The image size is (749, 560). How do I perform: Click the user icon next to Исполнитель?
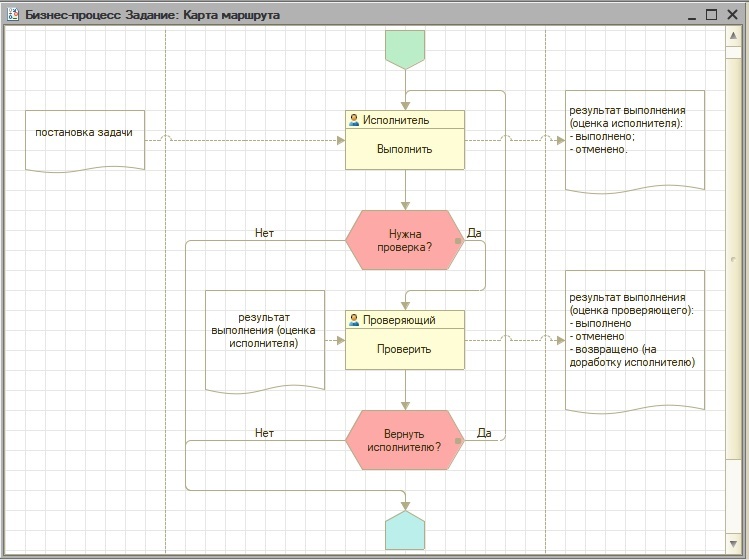354,120
